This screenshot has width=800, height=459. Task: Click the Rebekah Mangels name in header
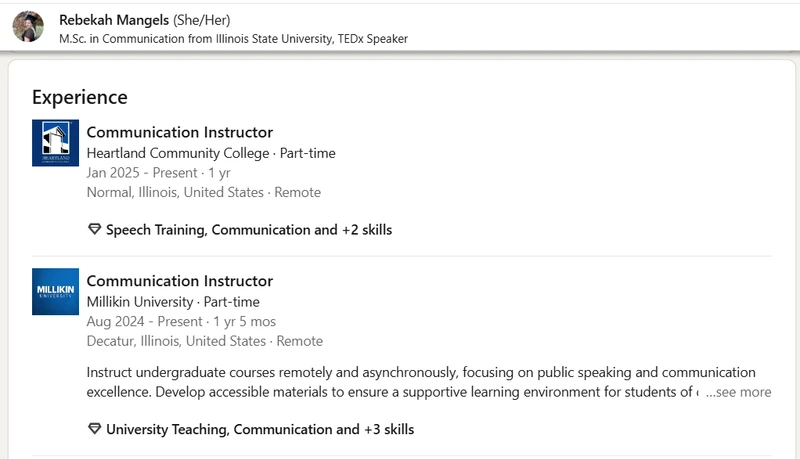114,20
